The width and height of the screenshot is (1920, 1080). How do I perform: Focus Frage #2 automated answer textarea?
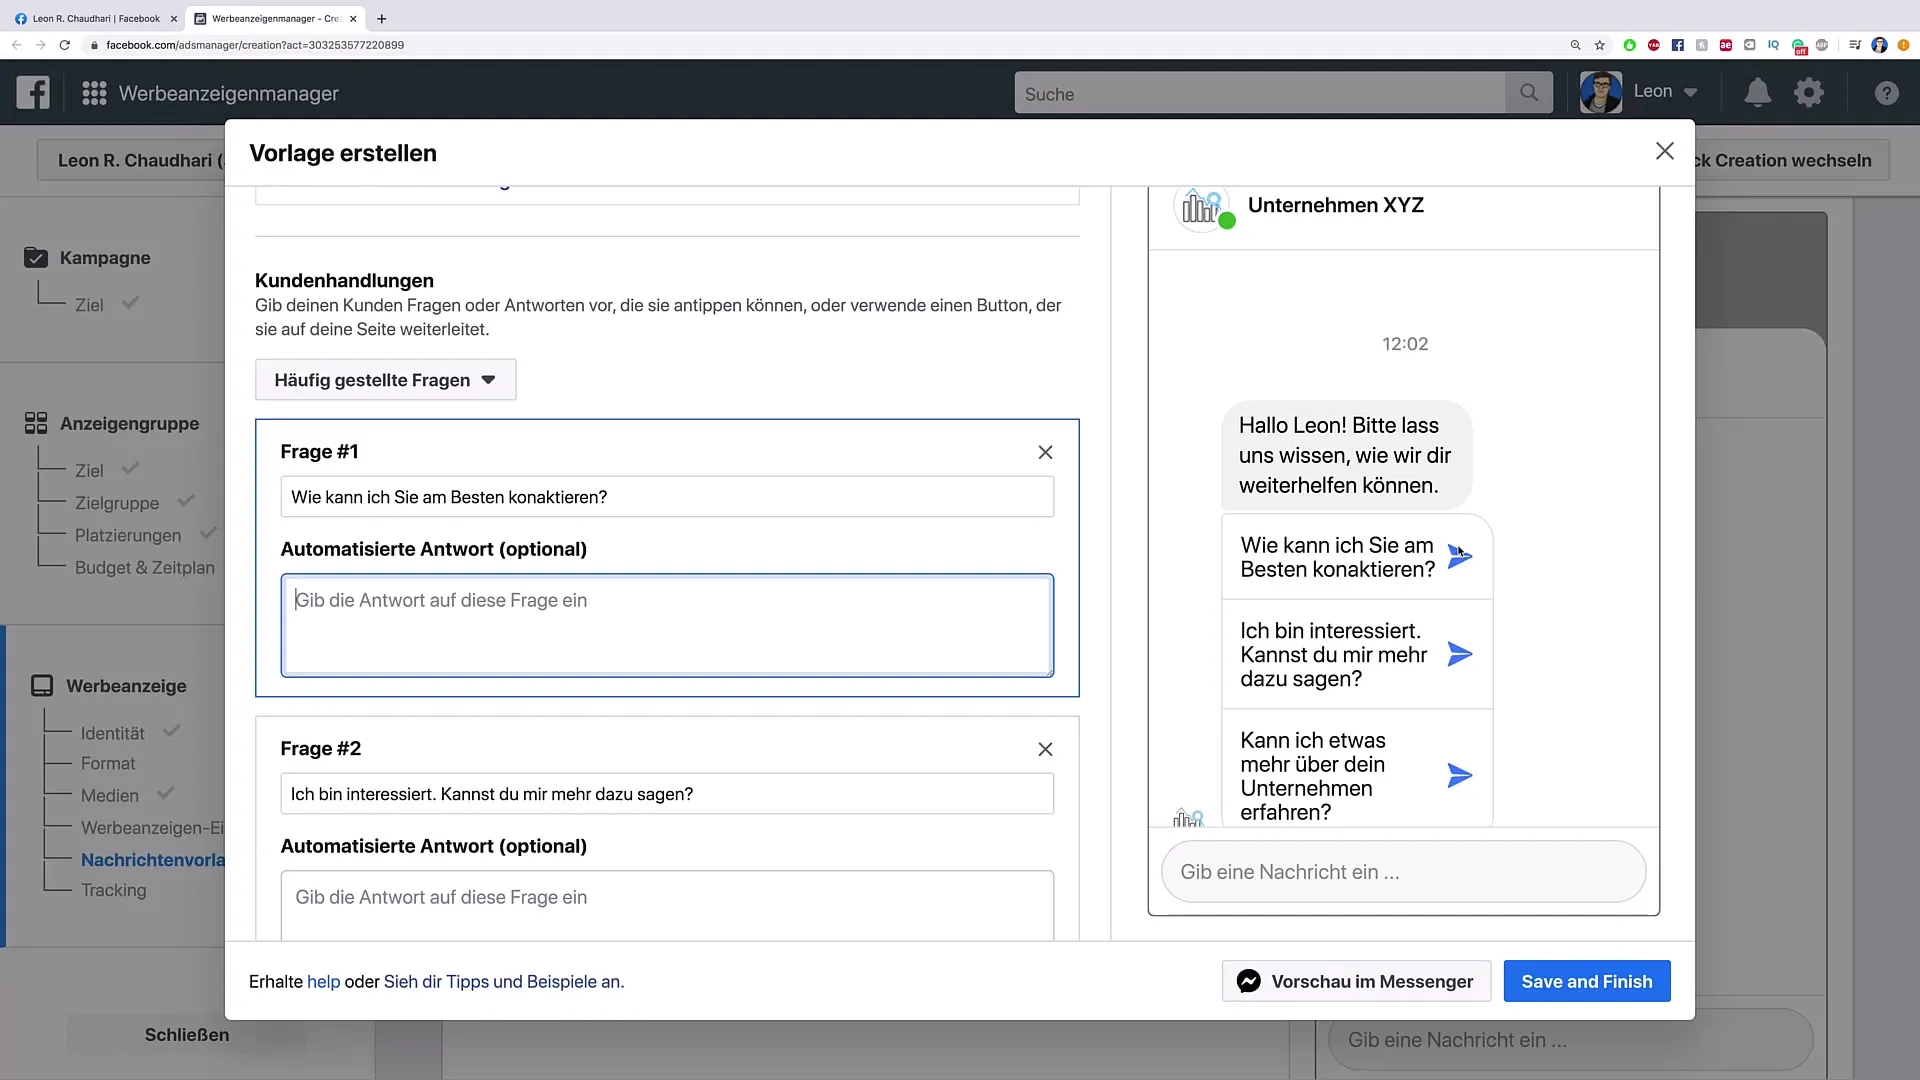click(x=667, y=905)
